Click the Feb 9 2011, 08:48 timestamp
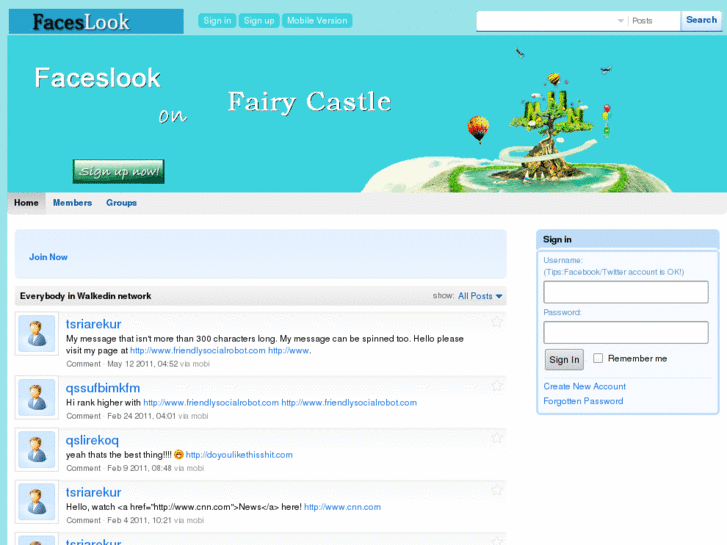The image size is (727, 545). 141,468
